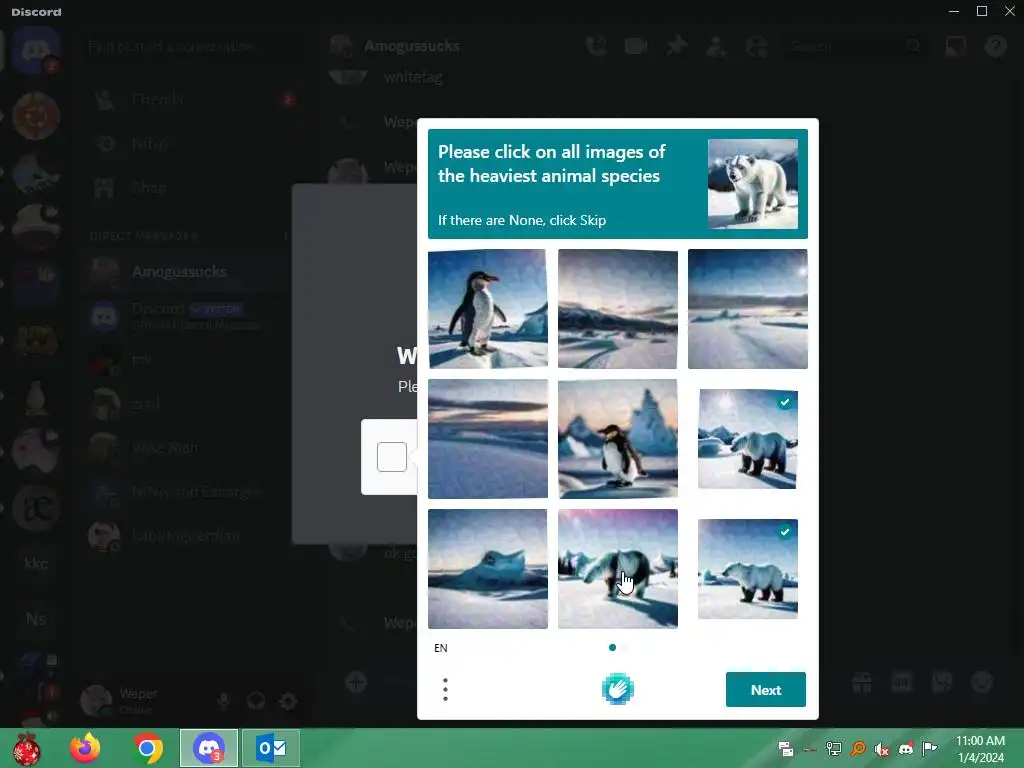Add friends to DM icon
The width and height of the screenshot is (1024, 768).
(716, 46)
